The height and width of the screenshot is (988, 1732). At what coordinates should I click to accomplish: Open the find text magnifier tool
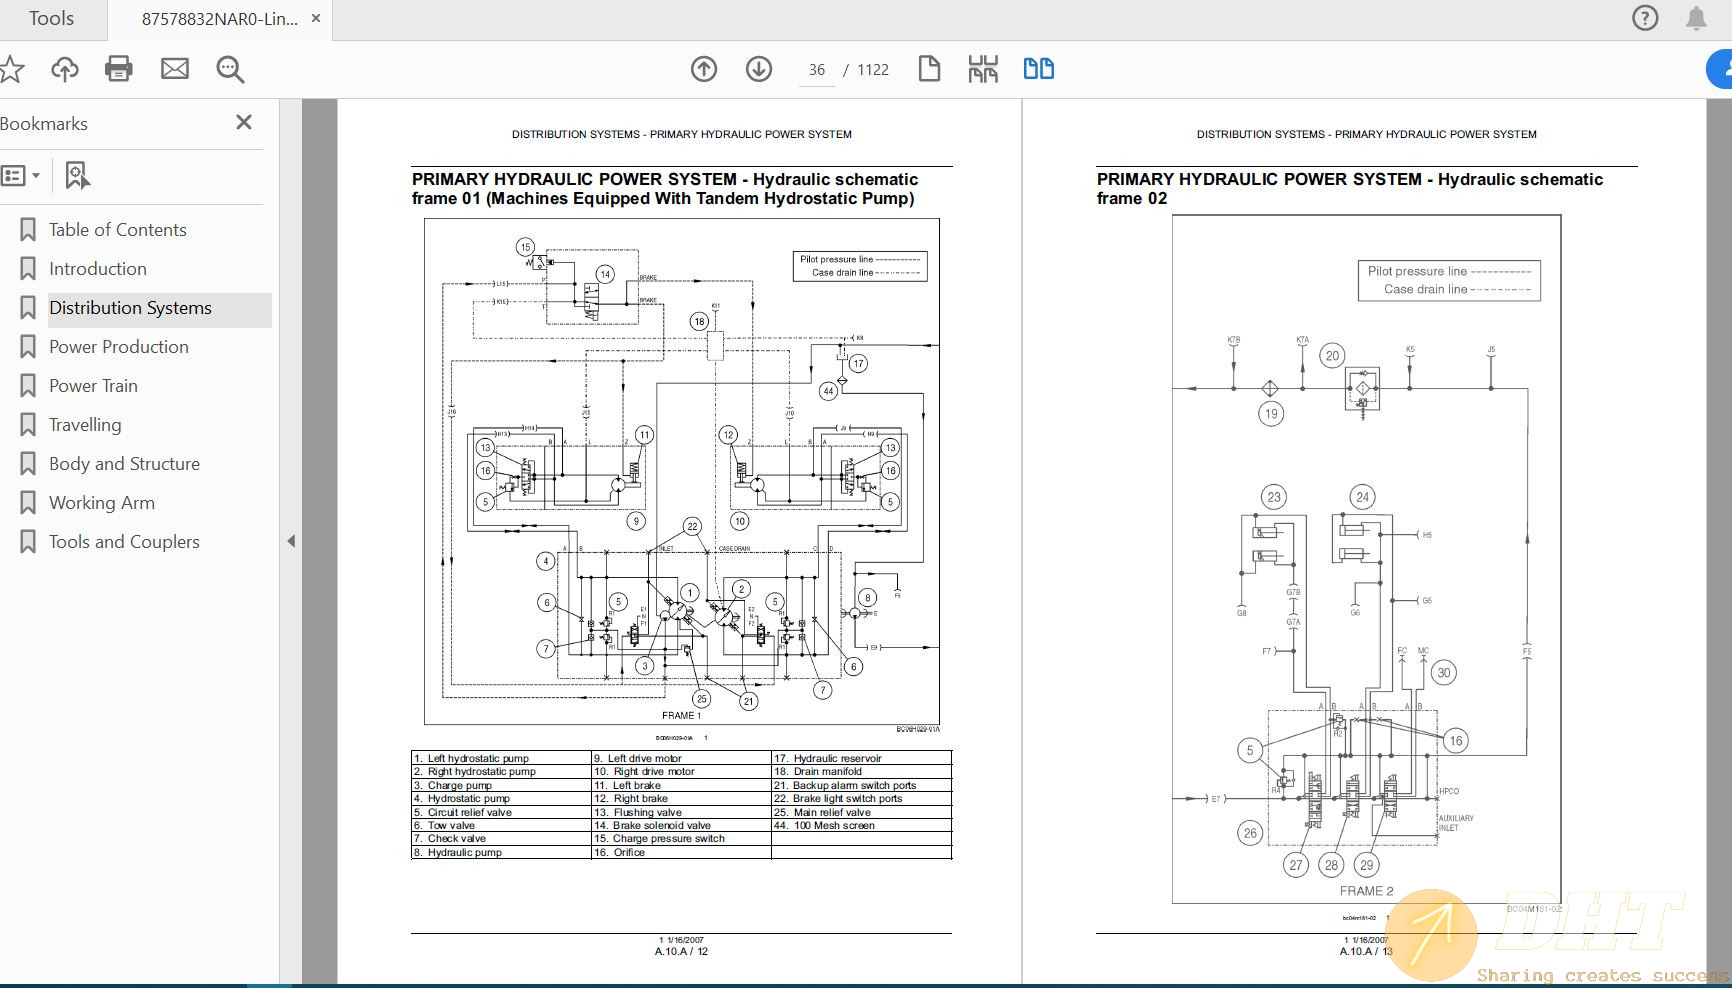click(230, 69)
